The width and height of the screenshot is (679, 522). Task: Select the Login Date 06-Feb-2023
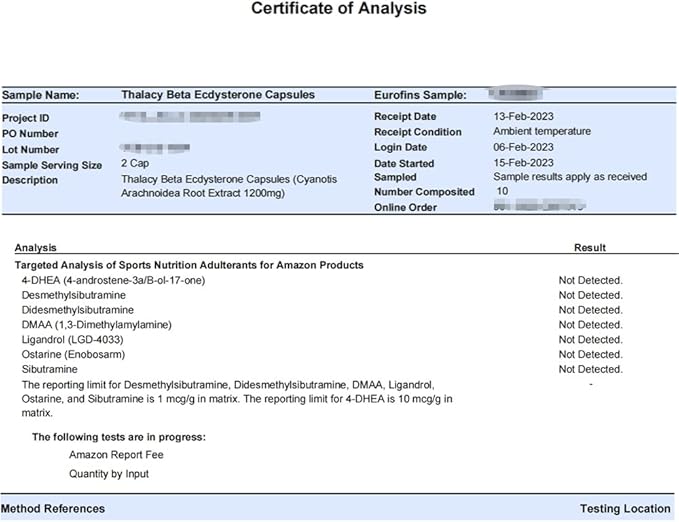[523, 147]
